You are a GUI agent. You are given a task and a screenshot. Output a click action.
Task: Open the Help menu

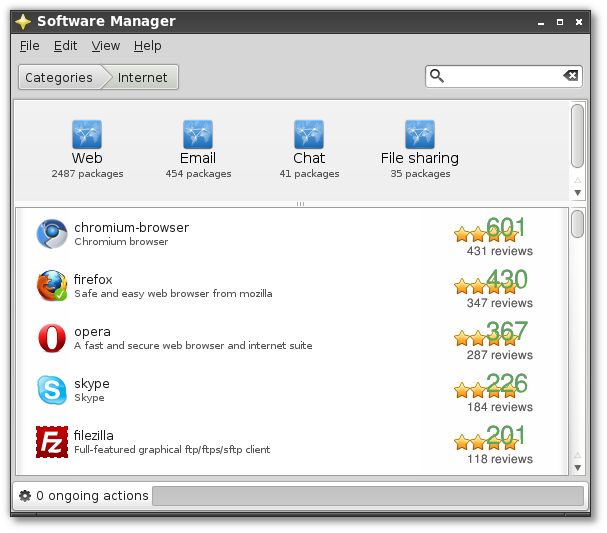pyautogui.click(x=147, y=46)
